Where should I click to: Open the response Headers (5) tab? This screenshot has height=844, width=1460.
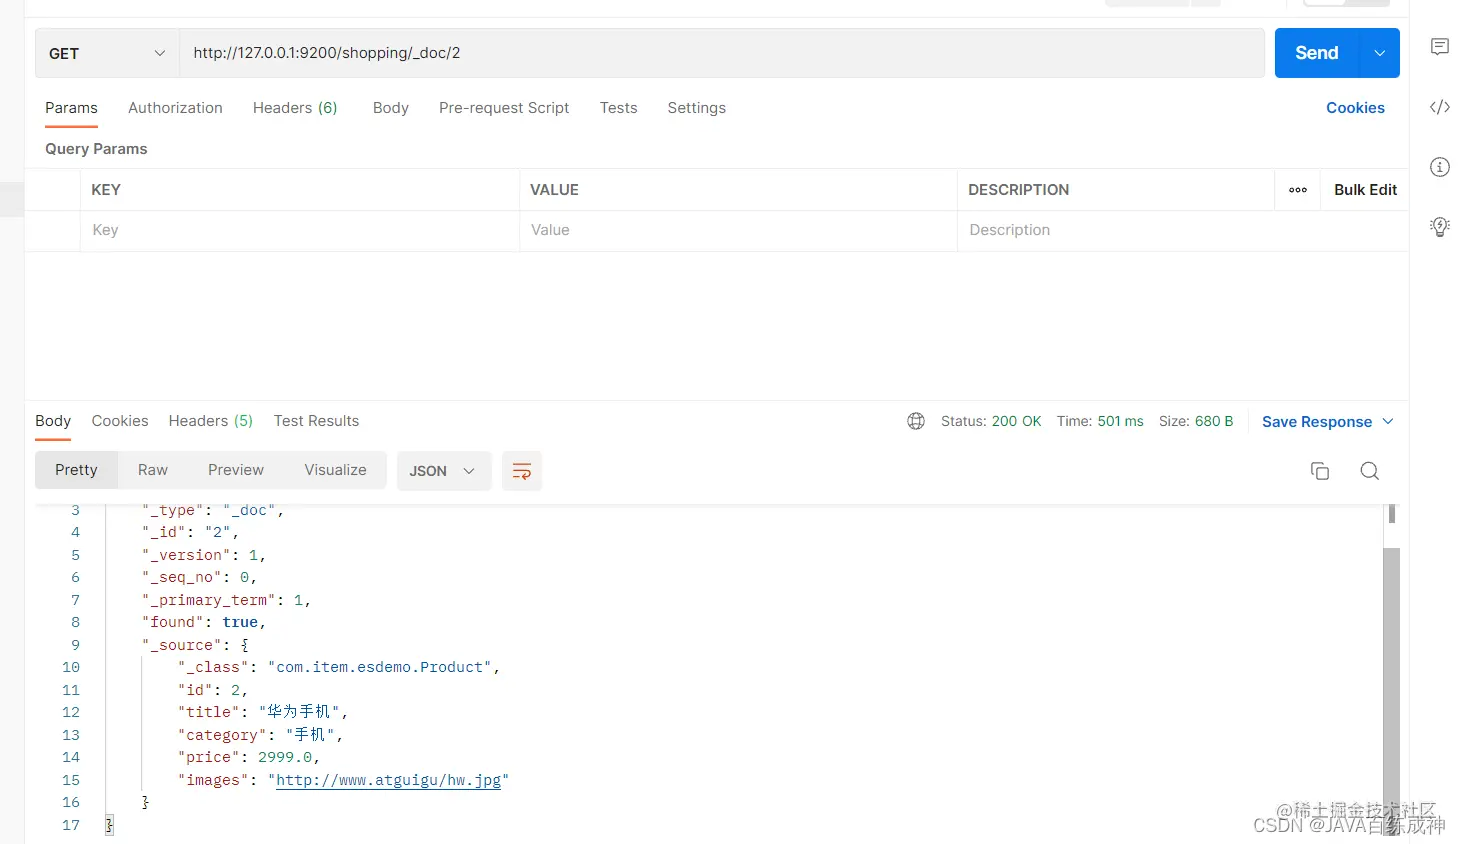(210, 421)
